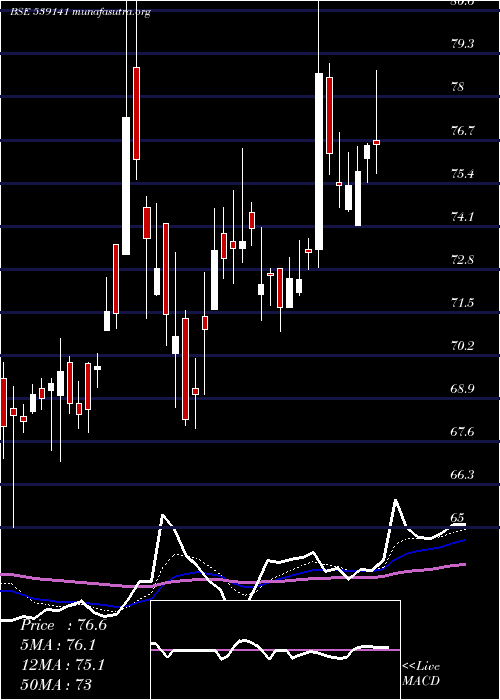The height and width of the screenshot is (700, 500).
Task: Click inside the MACD inset chart box
Action: tap(275, 650)
